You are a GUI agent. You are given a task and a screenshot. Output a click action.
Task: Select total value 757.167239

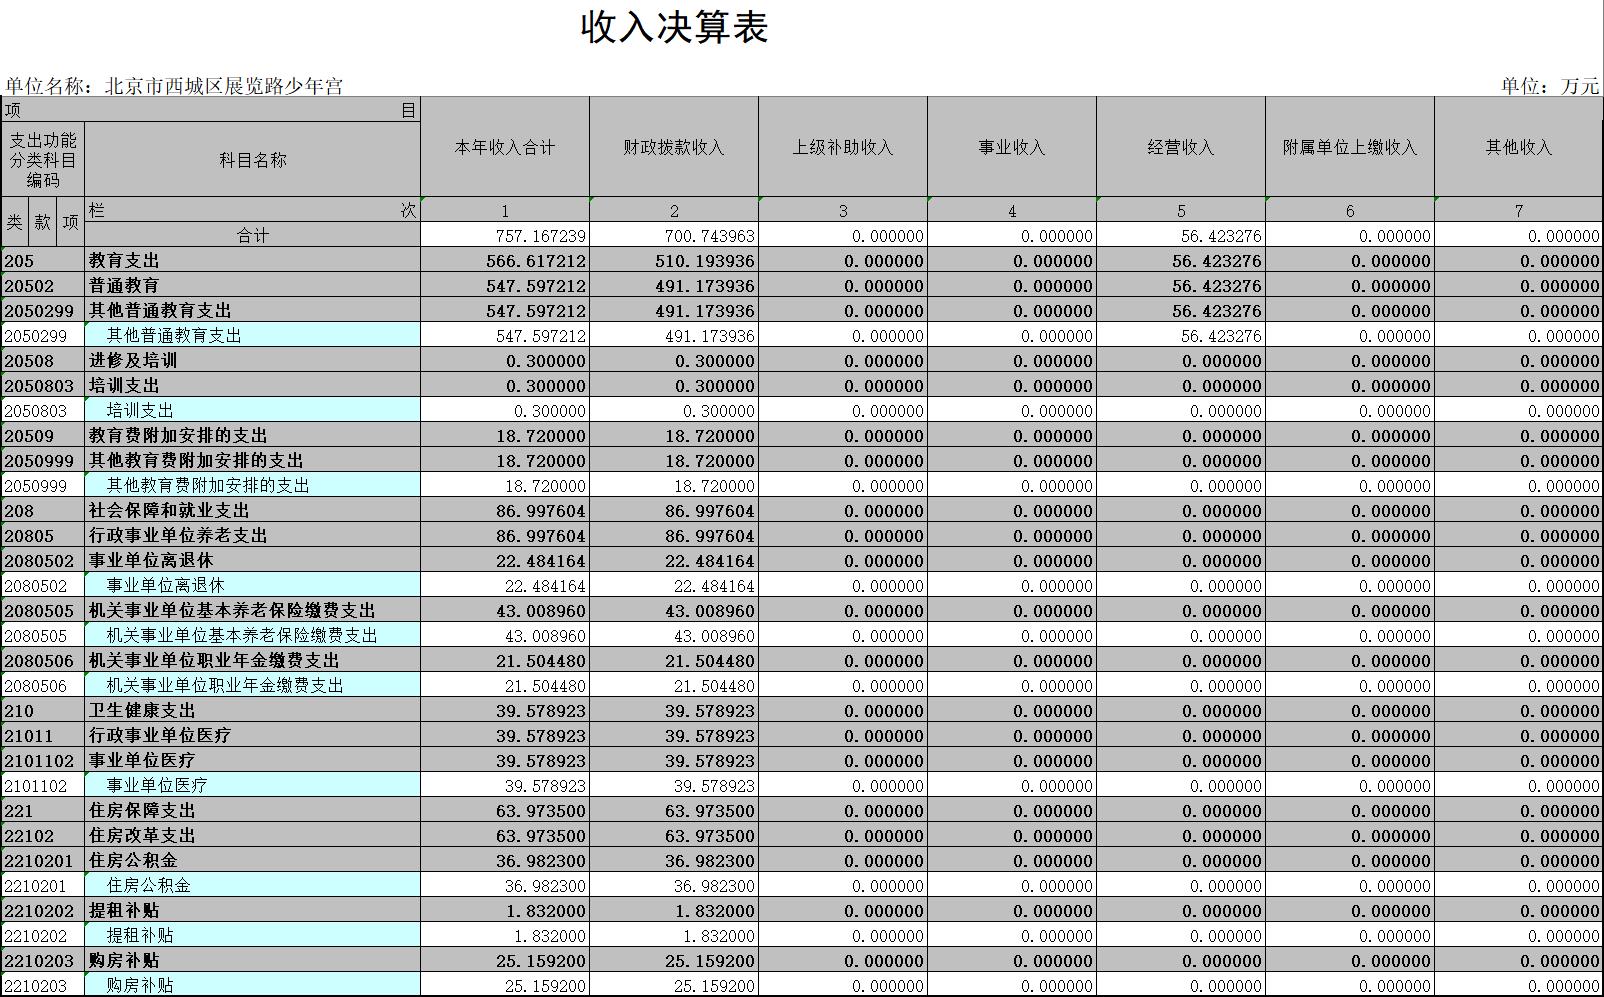505,236
